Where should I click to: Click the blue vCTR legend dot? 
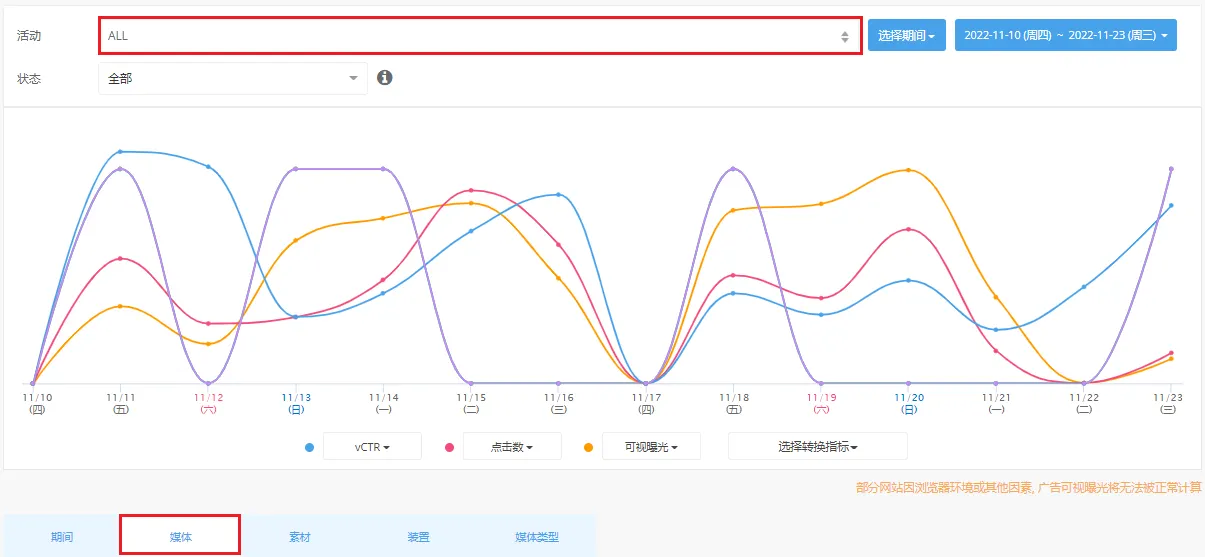pyautogui.click(x=310, y=447)
